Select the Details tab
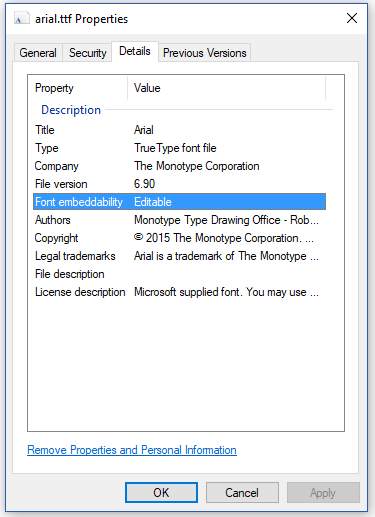Image resolution: width=375 pixels, height=517 pixels. point(135,51)
